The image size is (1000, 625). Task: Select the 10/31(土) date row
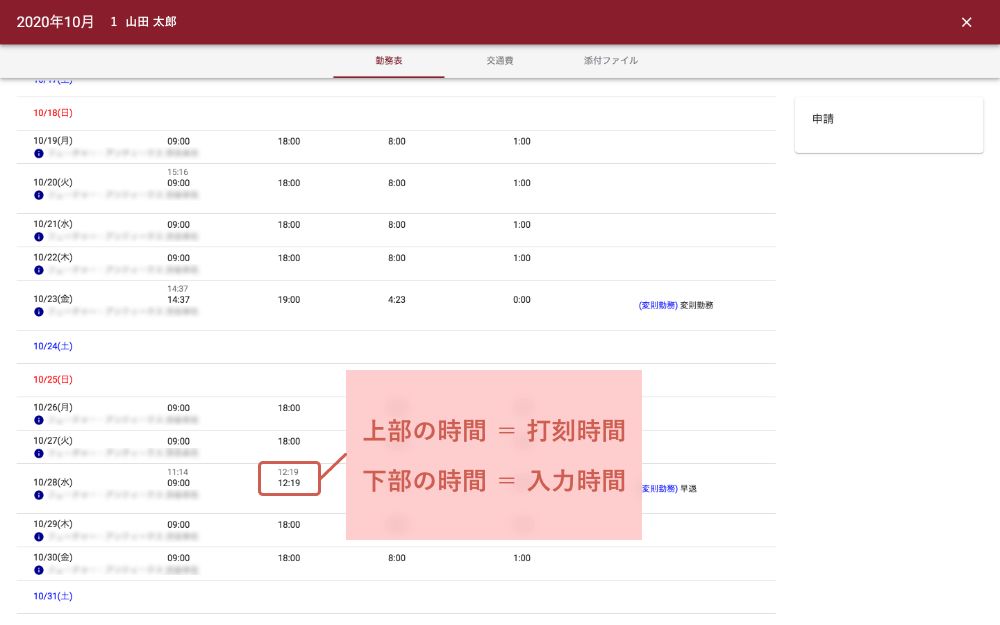(53, 596)
